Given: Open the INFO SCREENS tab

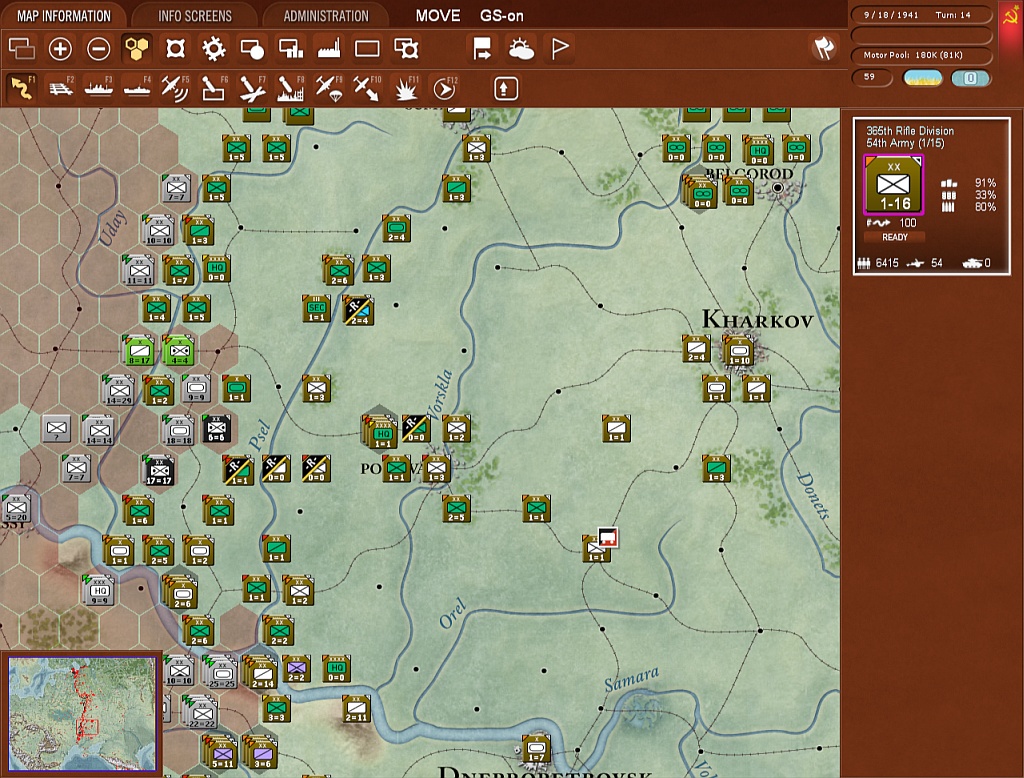Looking at the screenshot, I should click(195, 16).
